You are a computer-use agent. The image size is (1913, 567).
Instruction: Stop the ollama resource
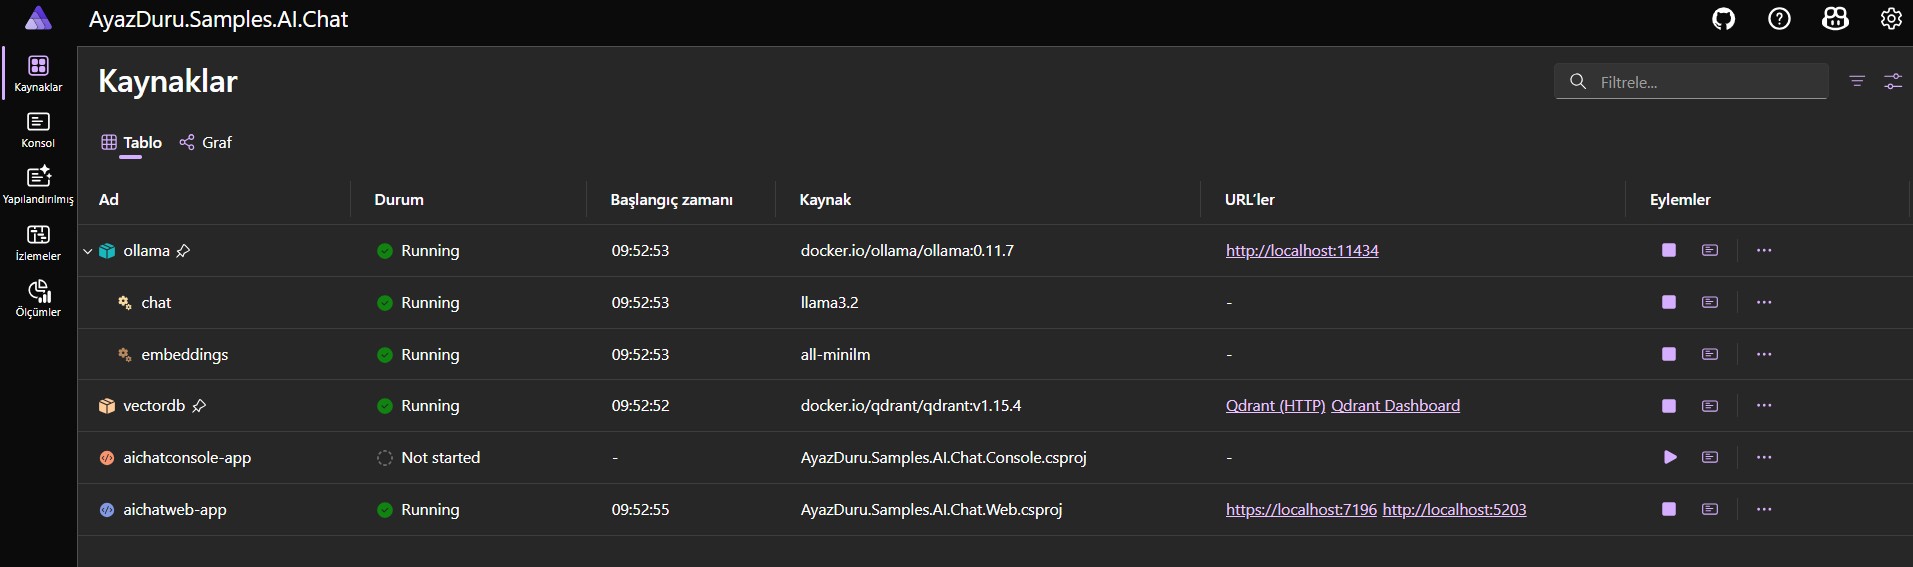[x=1669, y=250]
